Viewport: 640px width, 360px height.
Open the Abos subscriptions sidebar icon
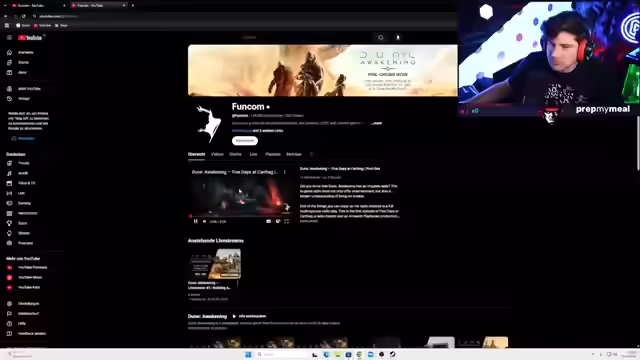coord(9,73)
